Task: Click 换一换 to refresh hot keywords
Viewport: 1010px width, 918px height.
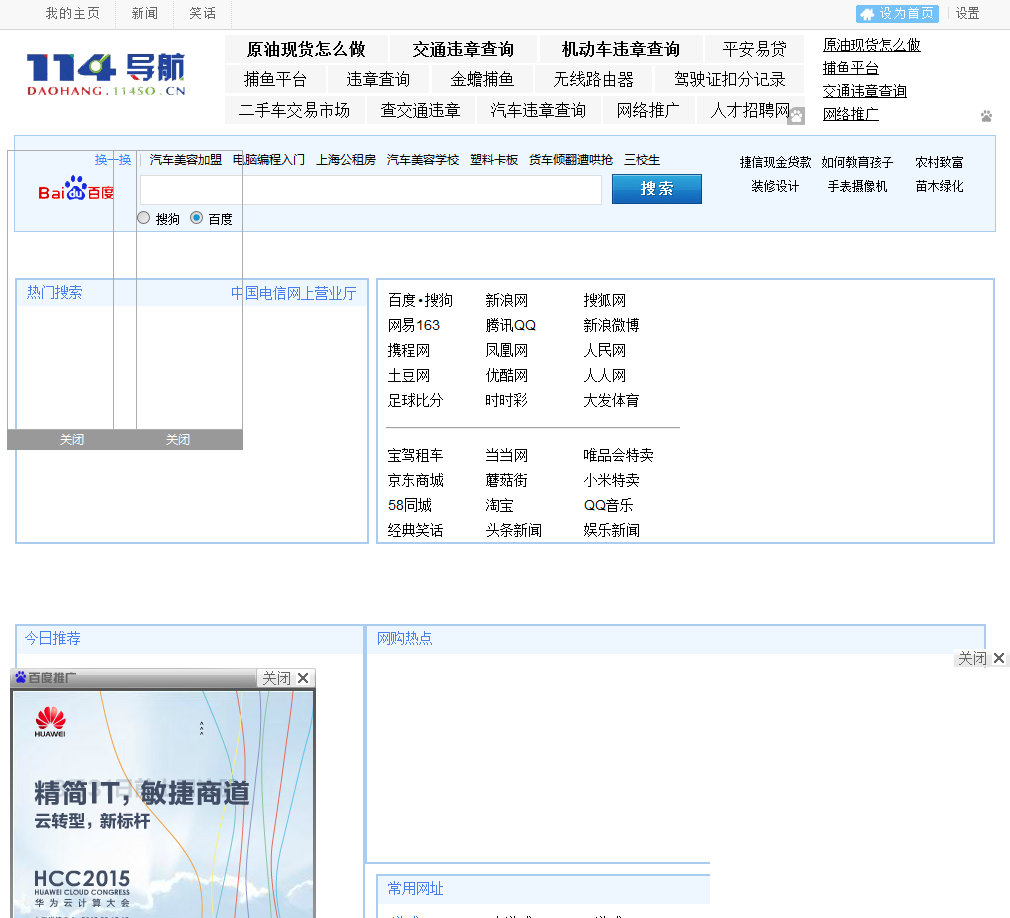Action: (113, 160)
